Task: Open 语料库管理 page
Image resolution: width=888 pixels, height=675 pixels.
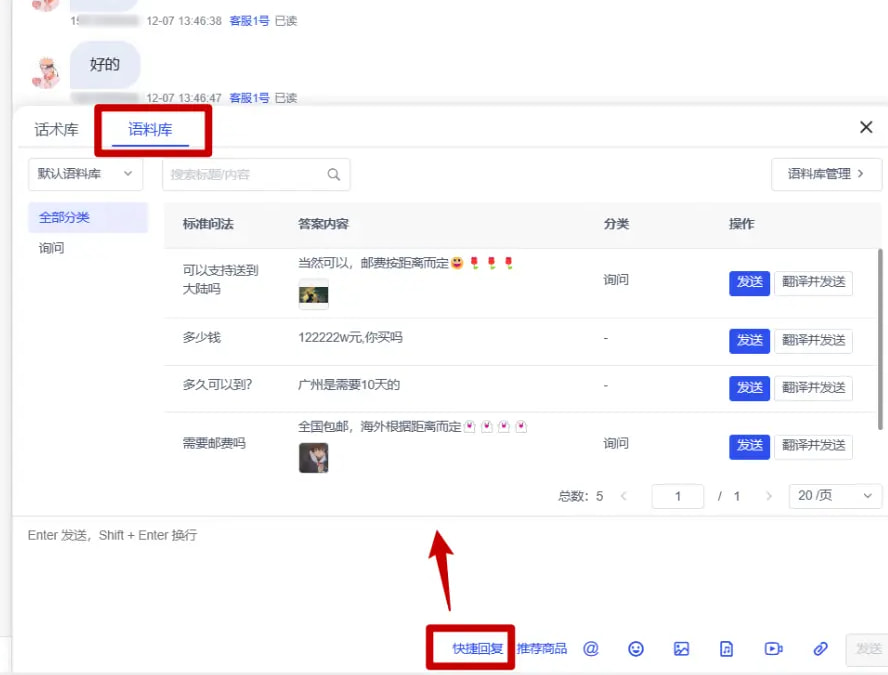Action: (x=826, y=174)
